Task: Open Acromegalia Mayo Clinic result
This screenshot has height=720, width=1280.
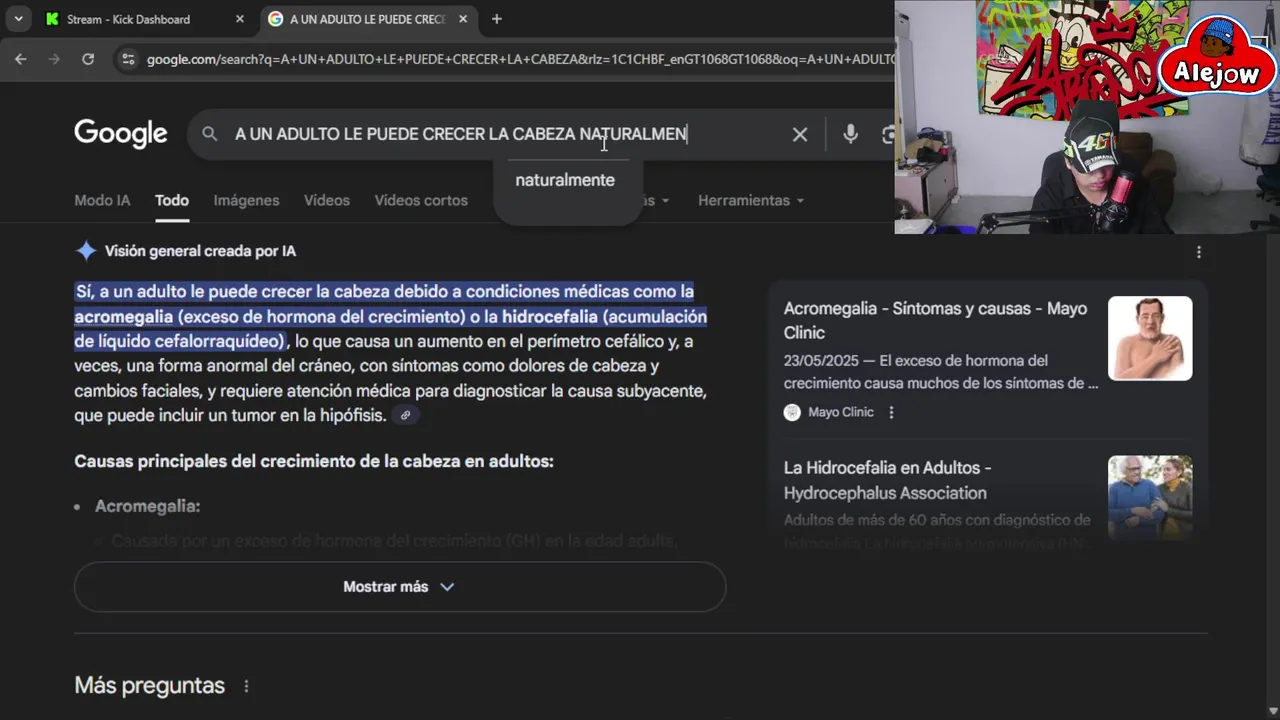Action: tap(935, 320)
